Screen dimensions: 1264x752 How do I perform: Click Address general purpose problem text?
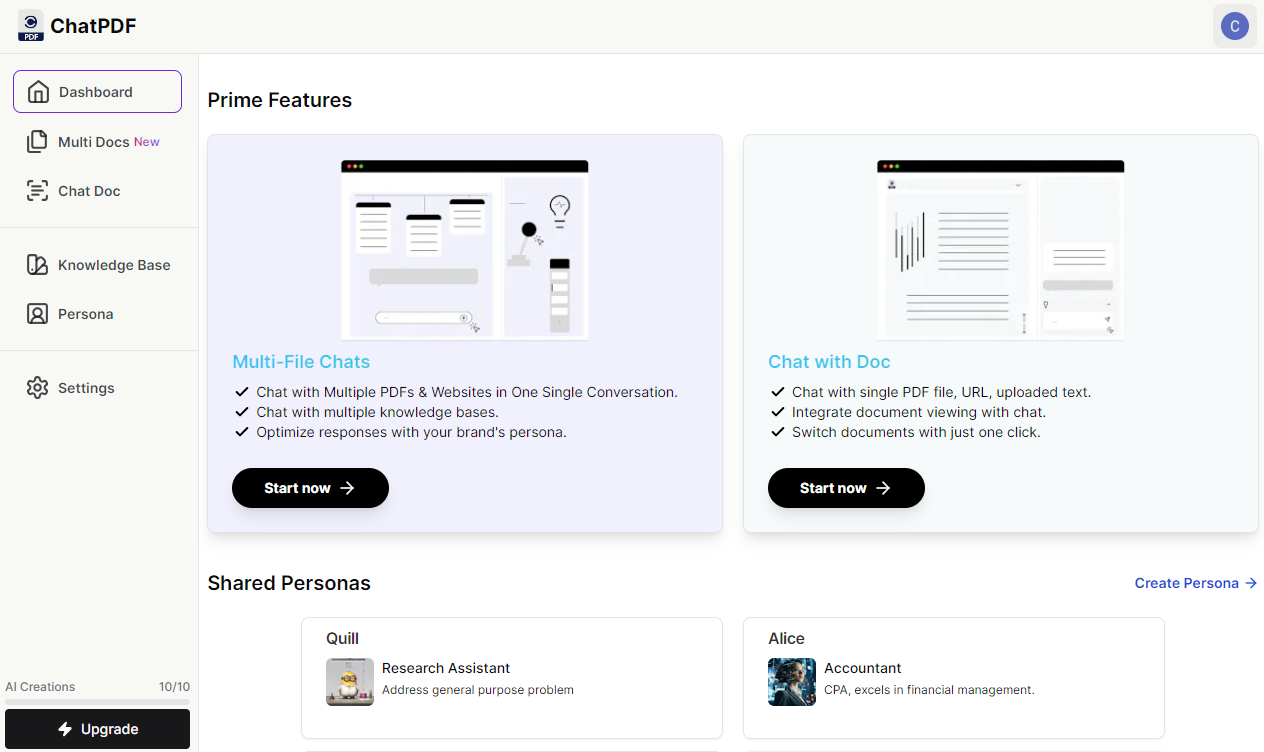pos(478,690)
